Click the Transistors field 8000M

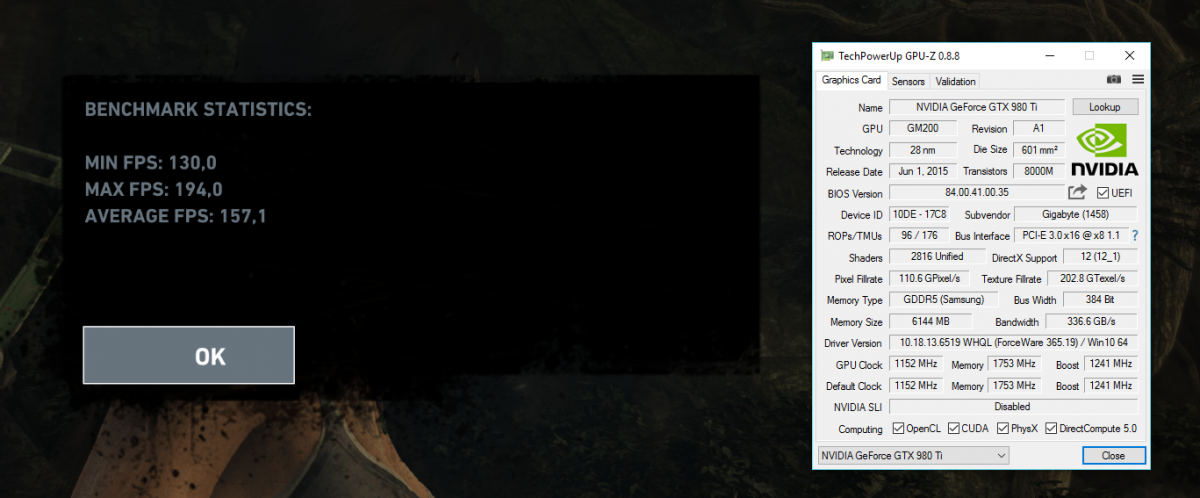click(x=1039, y=171)
